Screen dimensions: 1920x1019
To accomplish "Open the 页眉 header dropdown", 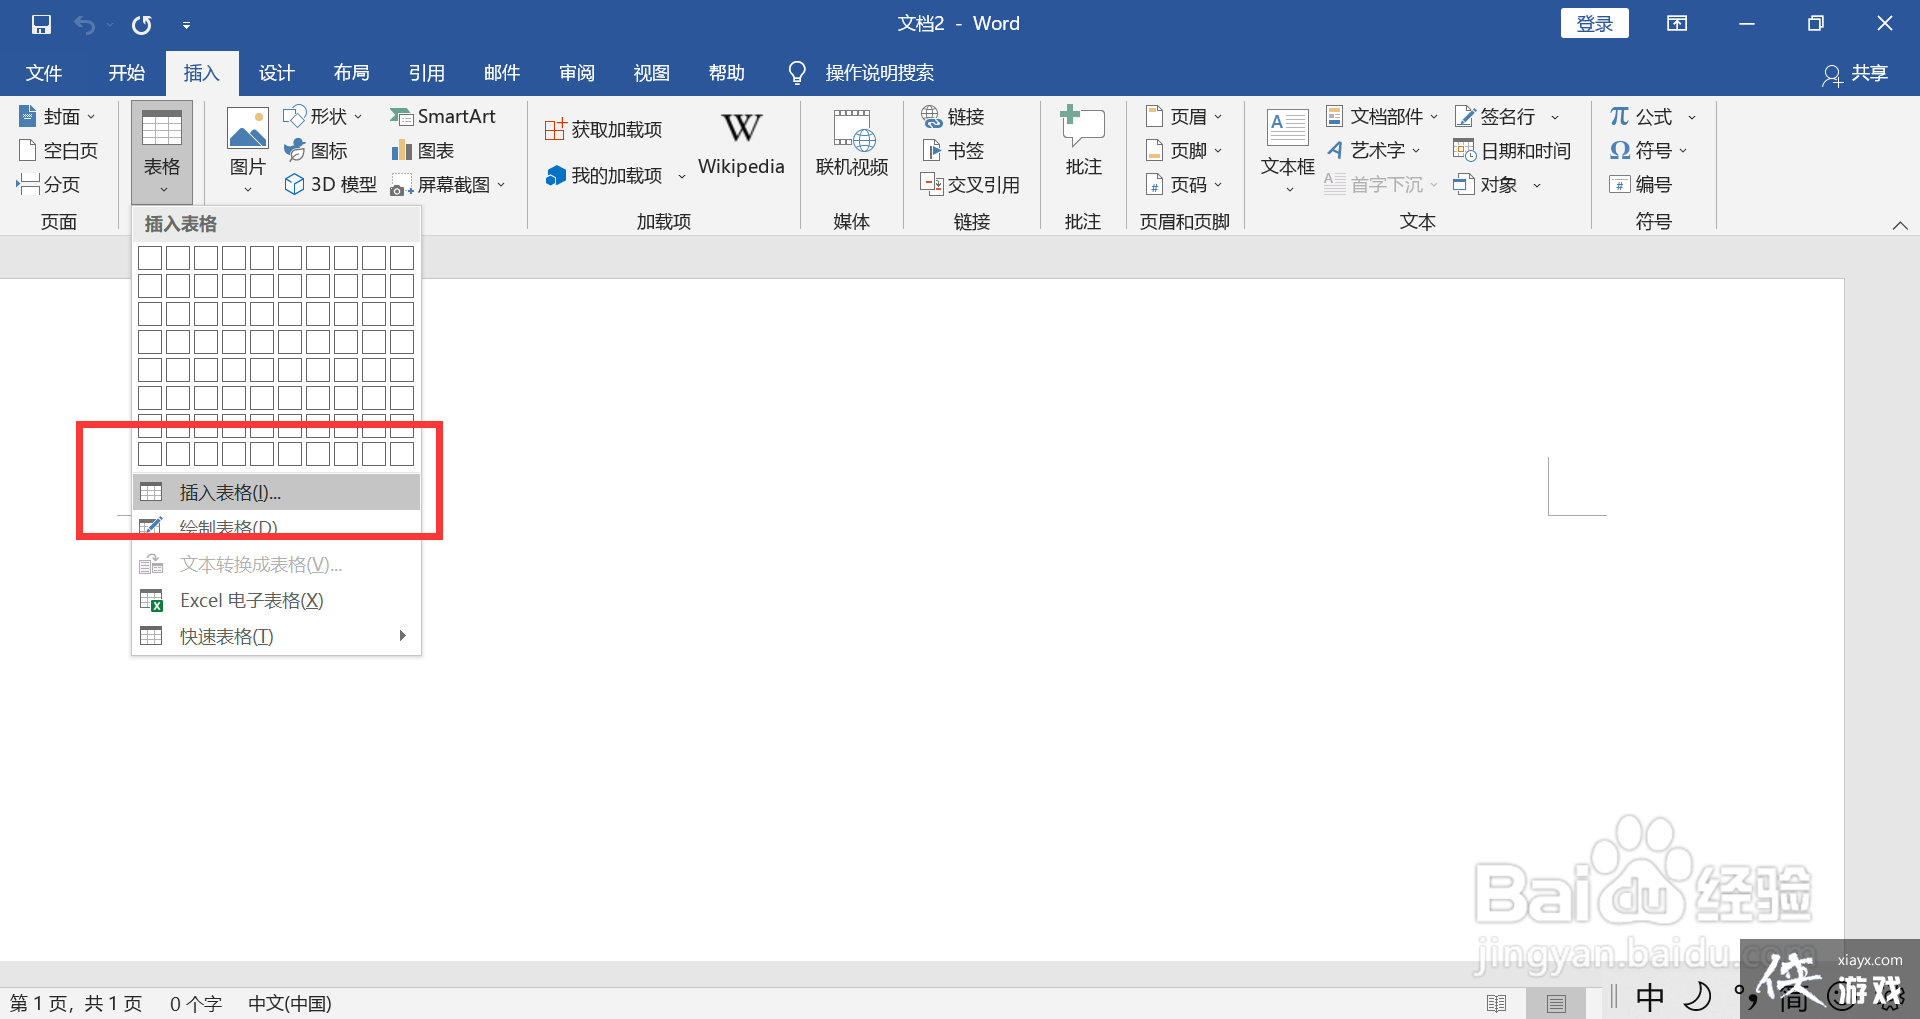I will (1184, 117).
